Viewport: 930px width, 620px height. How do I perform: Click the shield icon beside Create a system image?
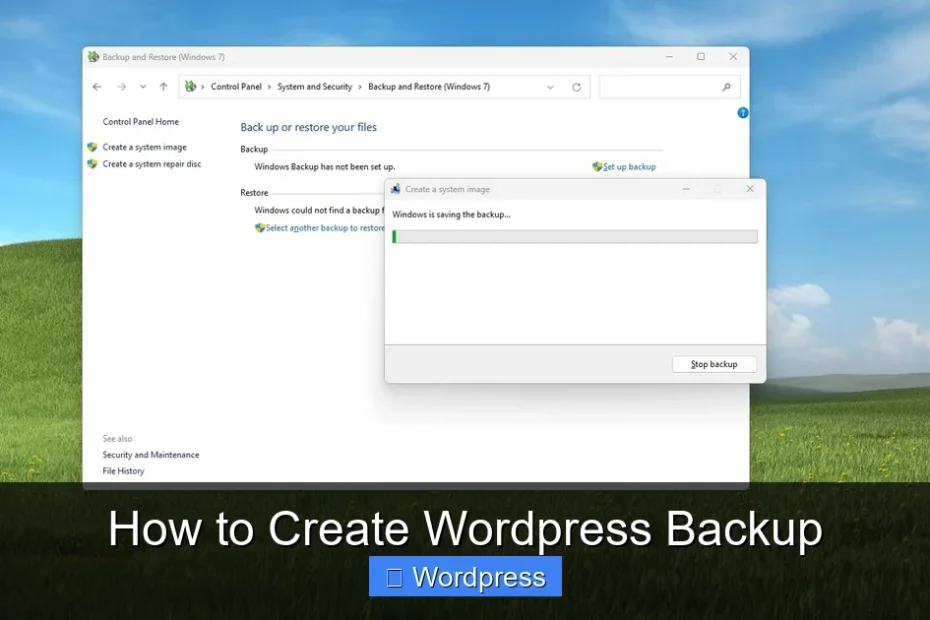92,147
